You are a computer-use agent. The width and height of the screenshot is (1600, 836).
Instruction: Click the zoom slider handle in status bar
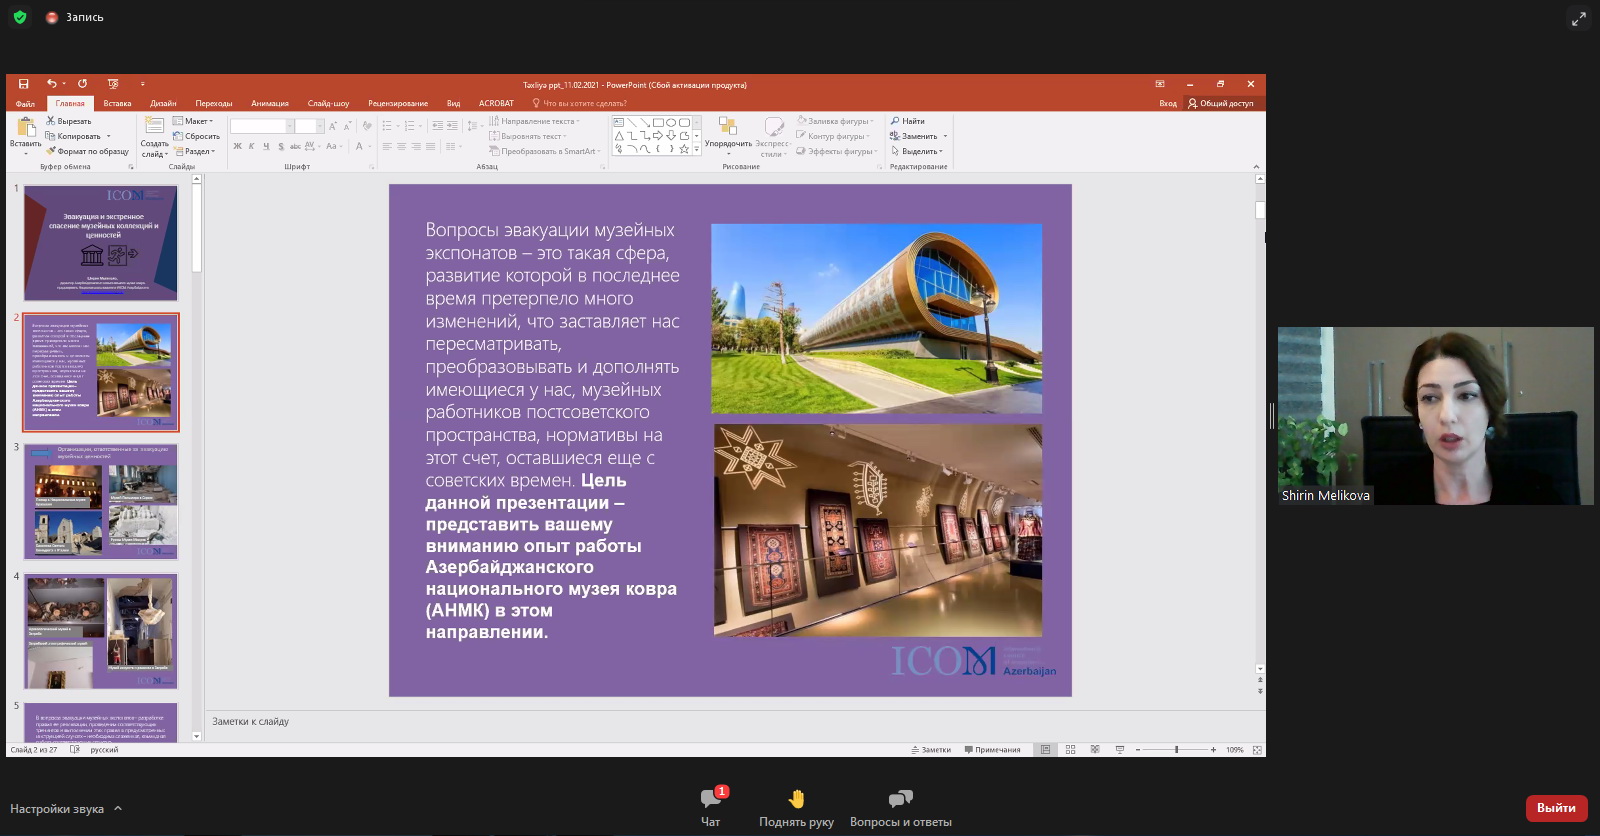1176,750
